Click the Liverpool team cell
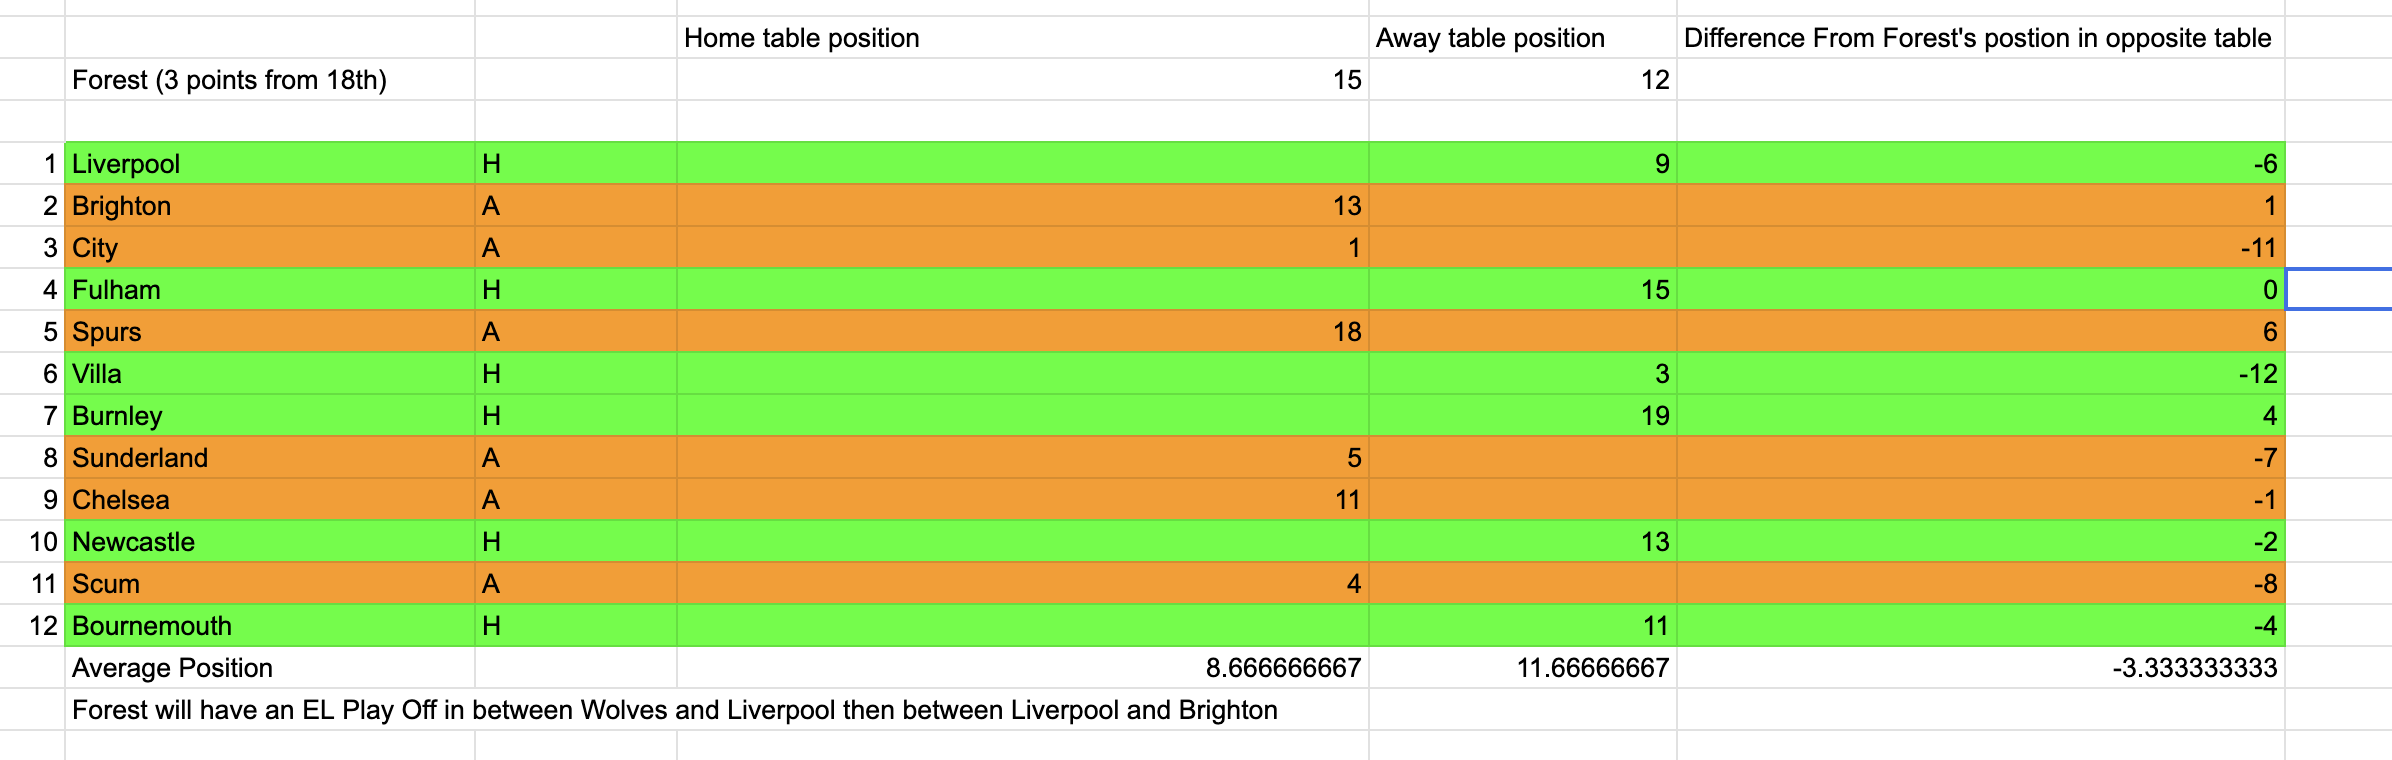The height and width of the screenshot is (760, 2392). tap(268, 164)
